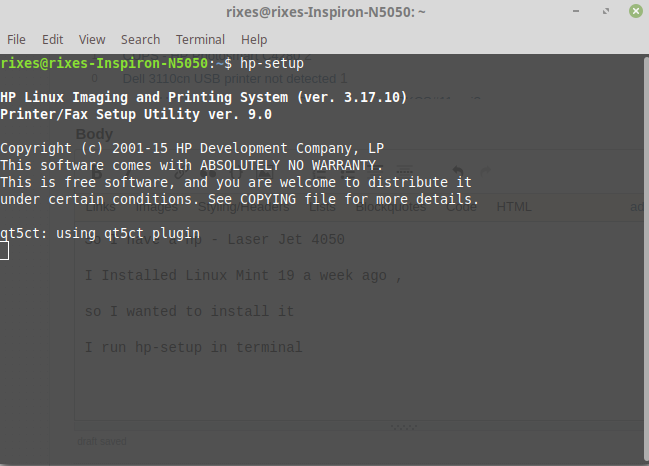Click the Copyright HP Development Company line
Viewport: 649px width, 466px height.
click(192, 148)
